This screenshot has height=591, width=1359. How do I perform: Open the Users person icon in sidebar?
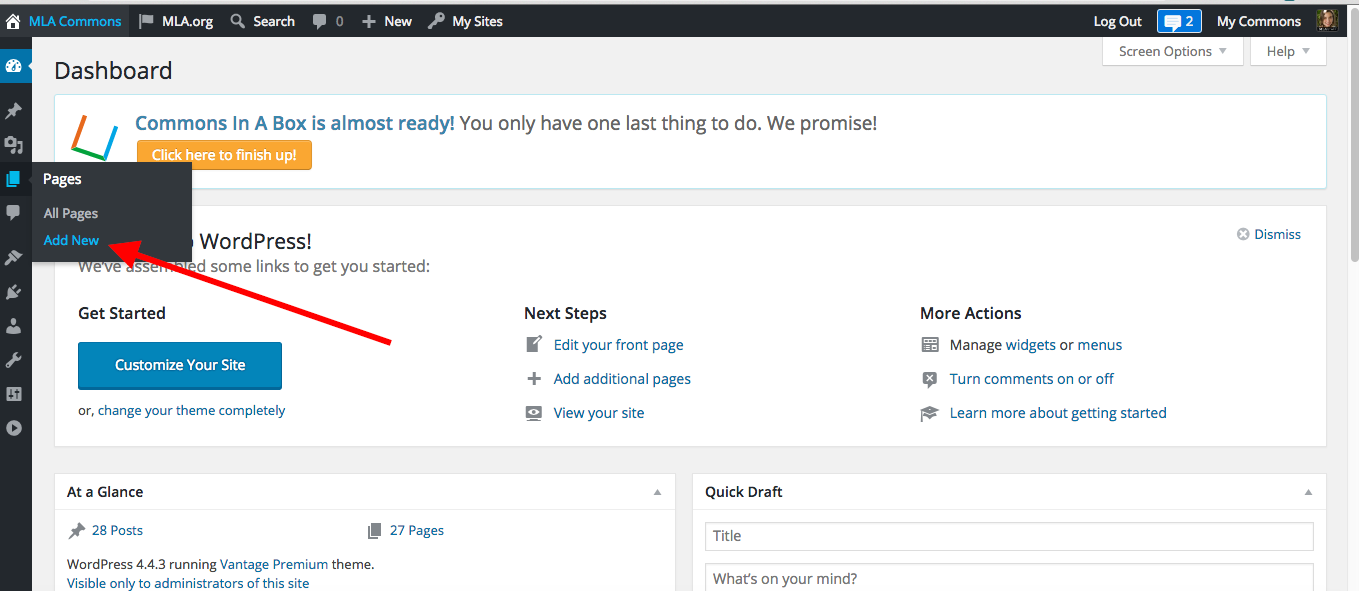coord(14,326)
